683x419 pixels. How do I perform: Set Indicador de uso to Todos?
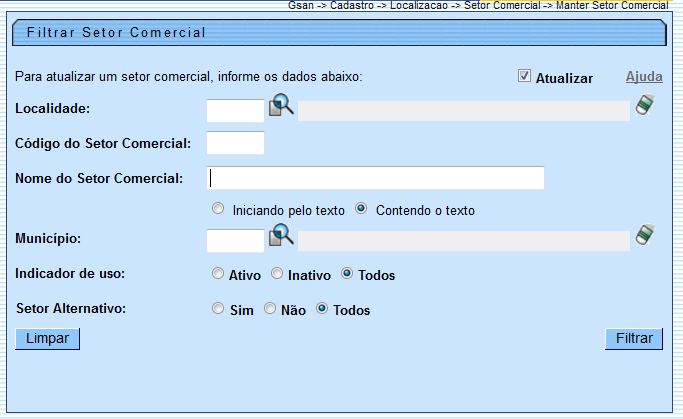(x=347, y=273)
